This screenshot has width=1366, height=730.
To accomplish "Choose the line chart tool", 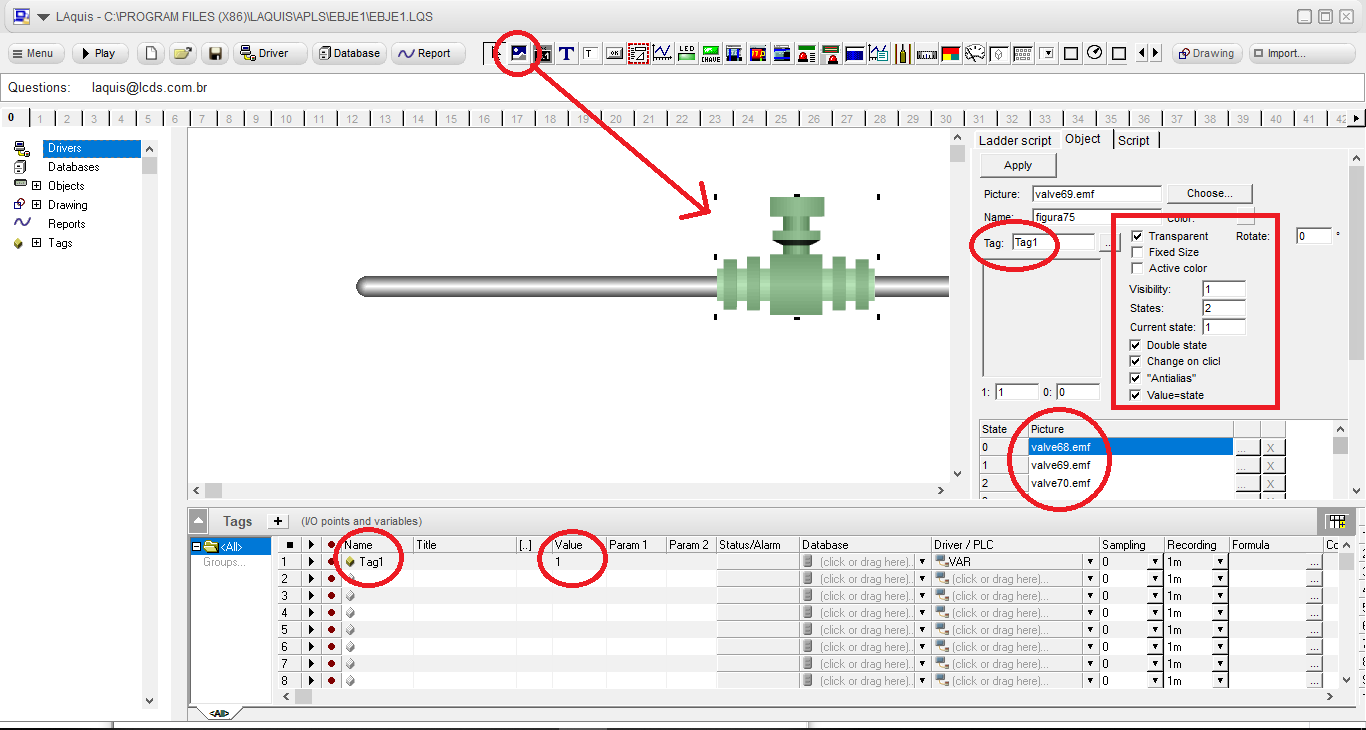I will coord(662,53).
